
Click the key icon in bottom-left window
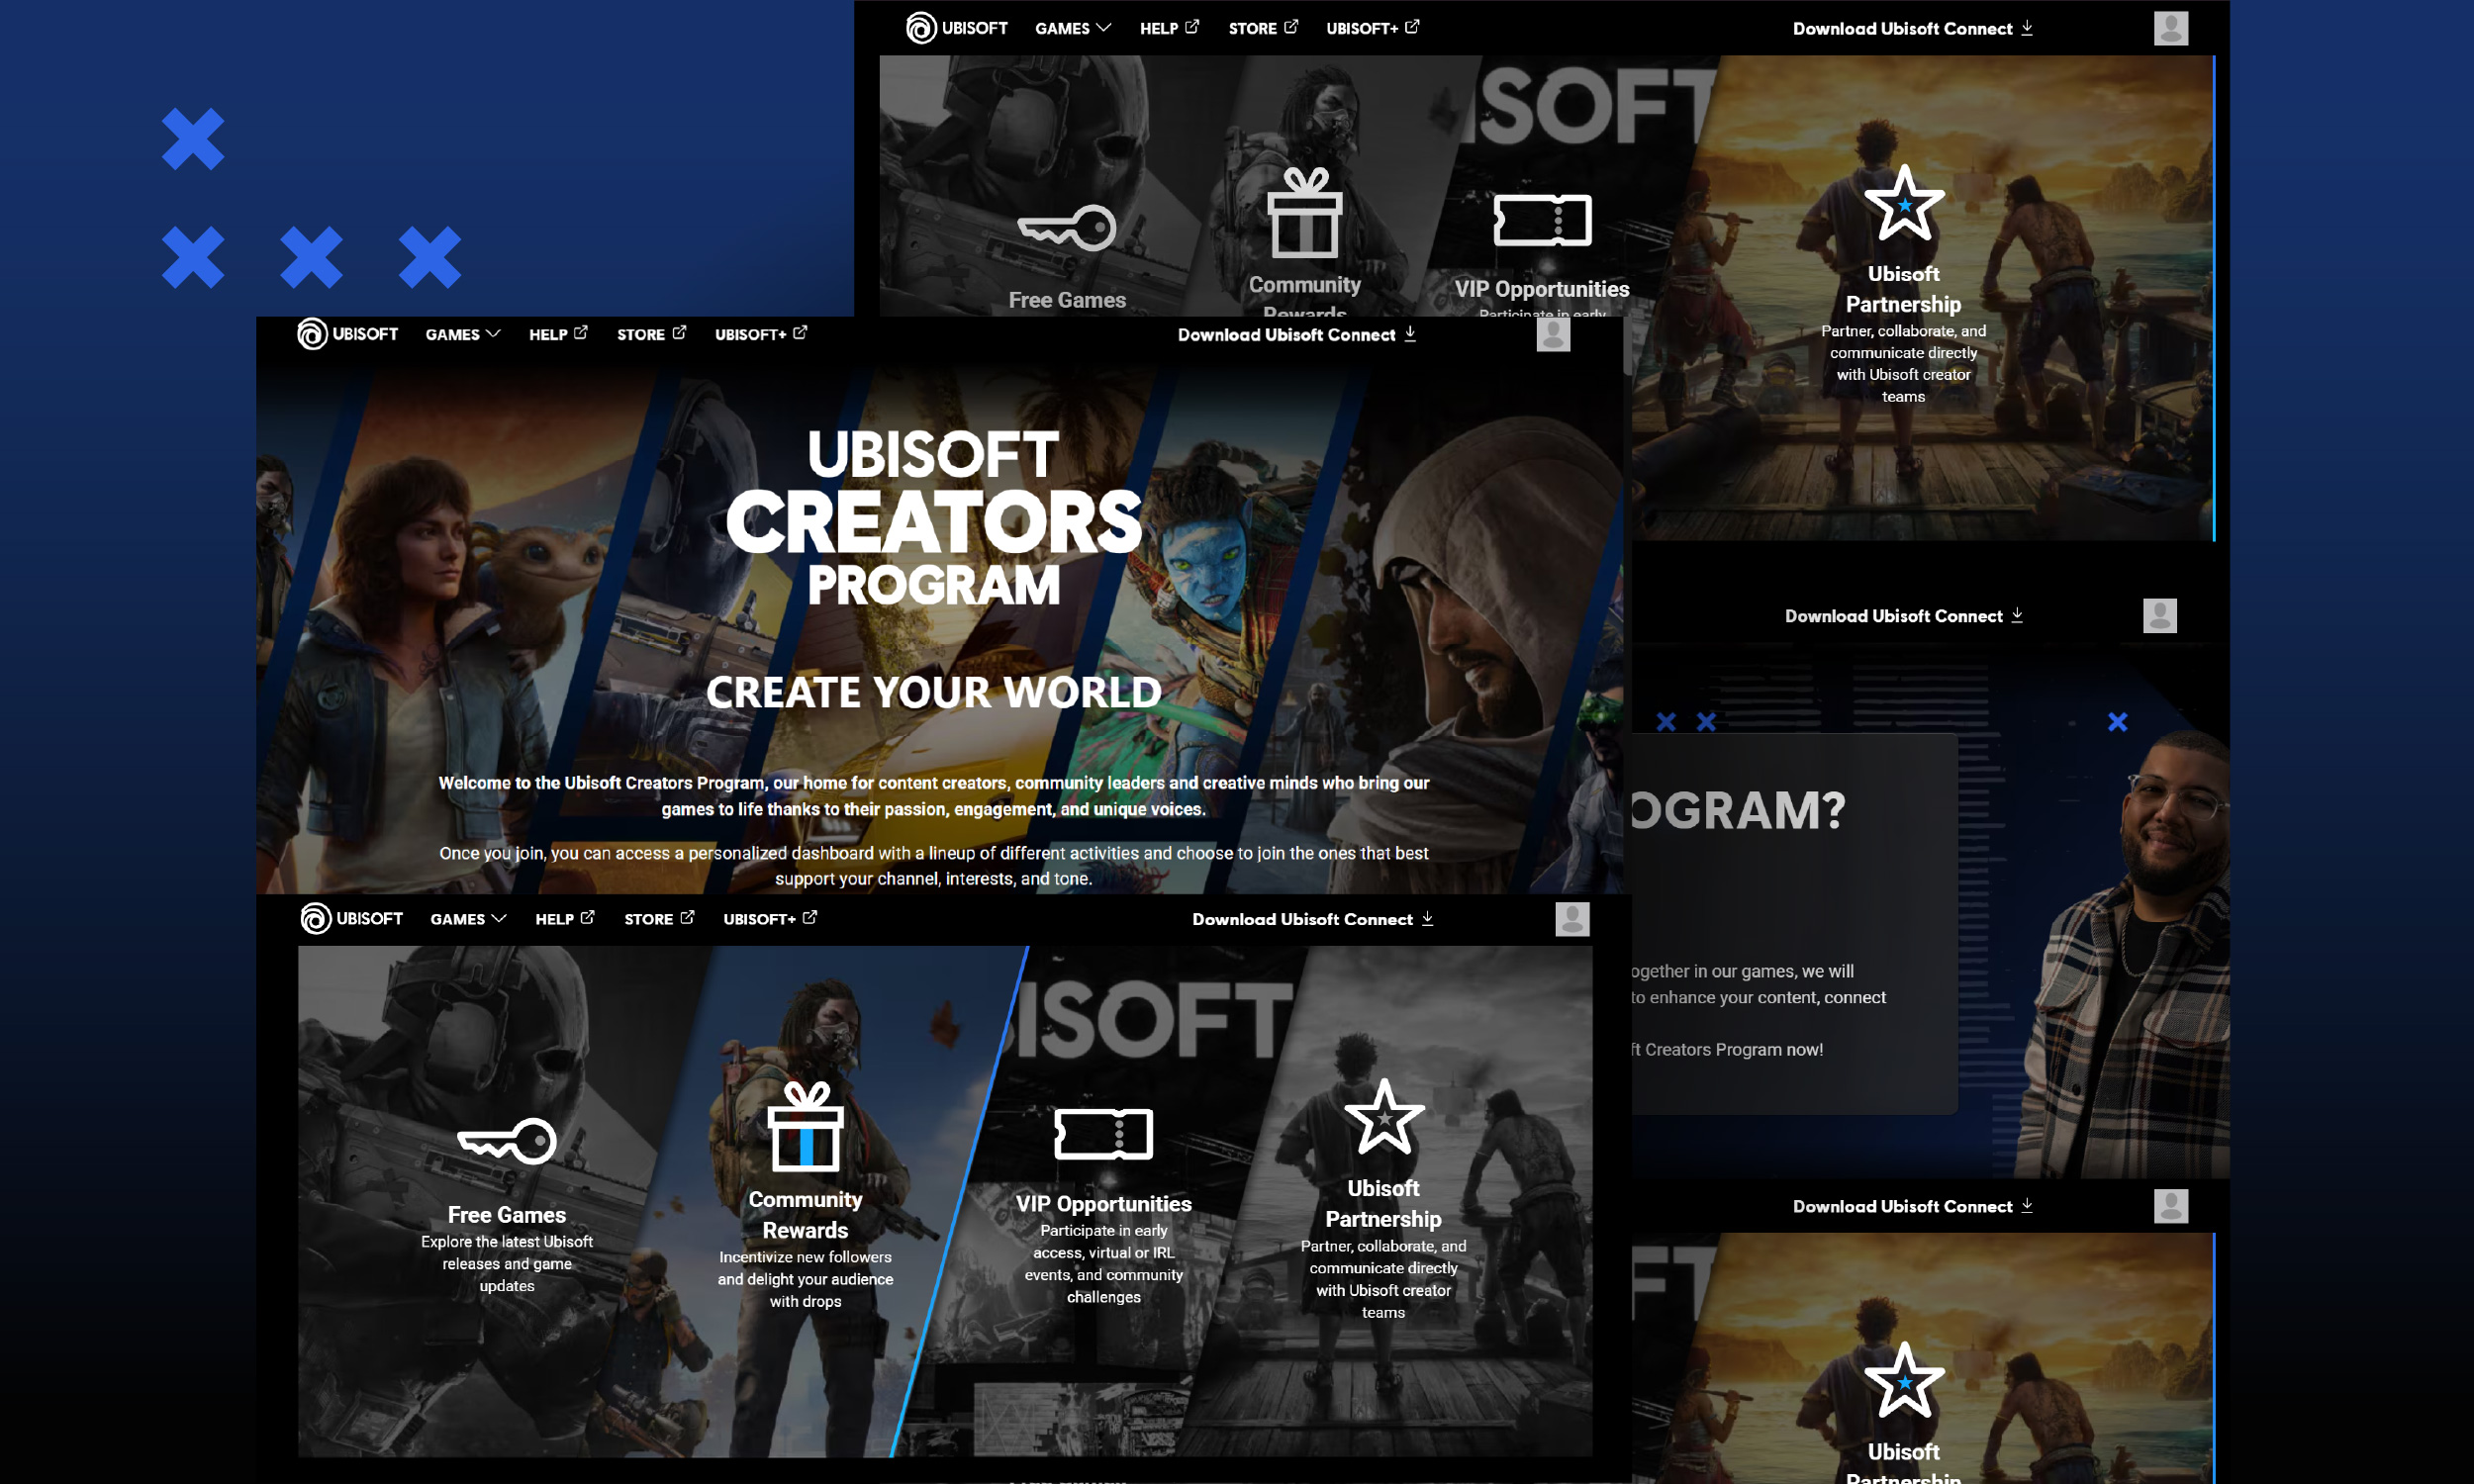coord(507,1141)
